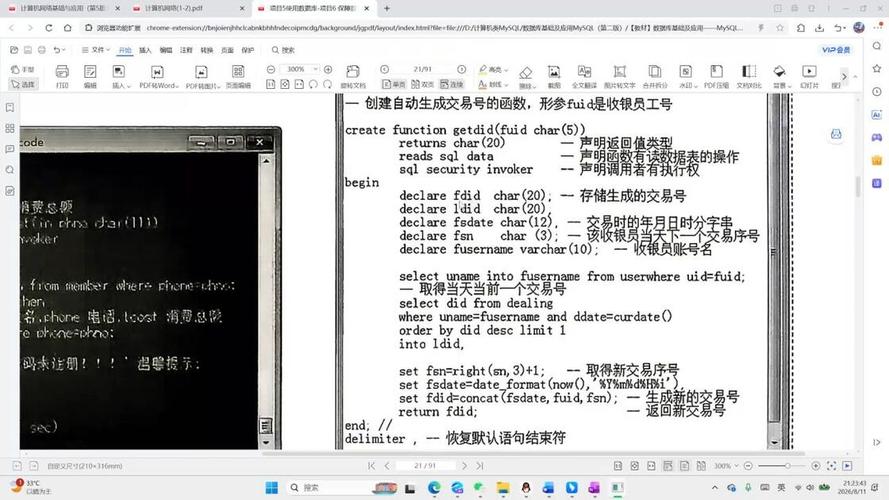
Task: Switch to the Convert (转换) ribbon tab
Action: coord(206,50)
